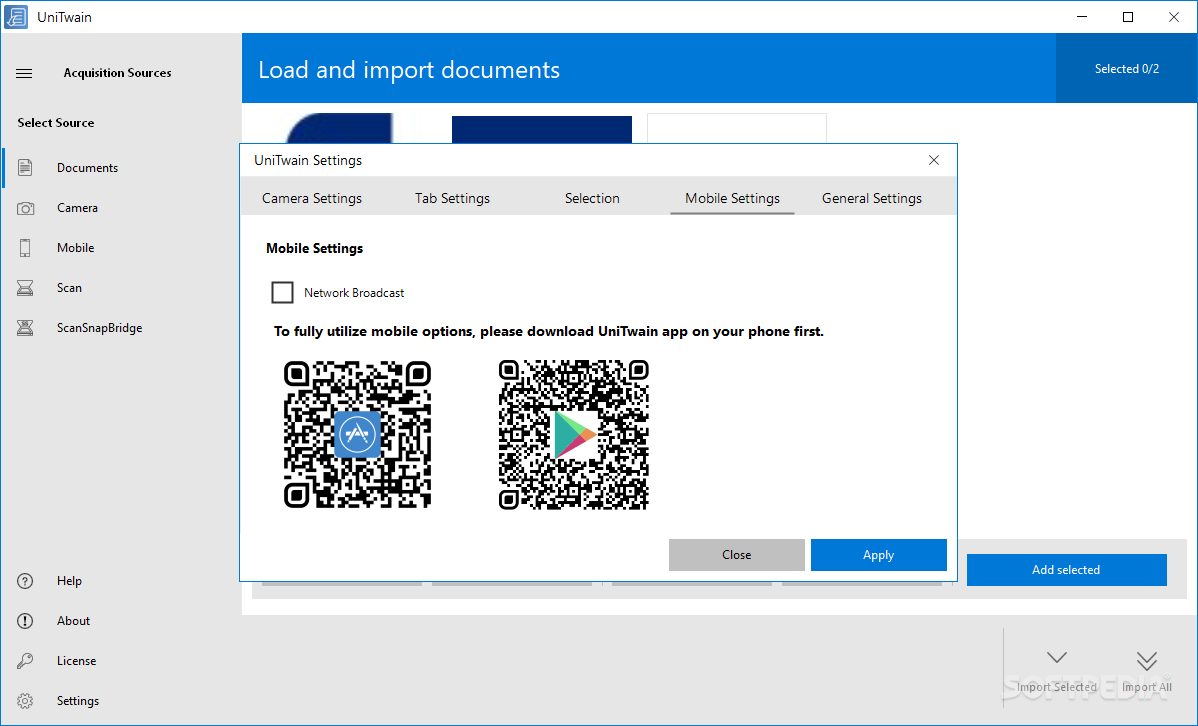
Task: Switch to the Tab Settings tab
Action: (x=452, y=198)
